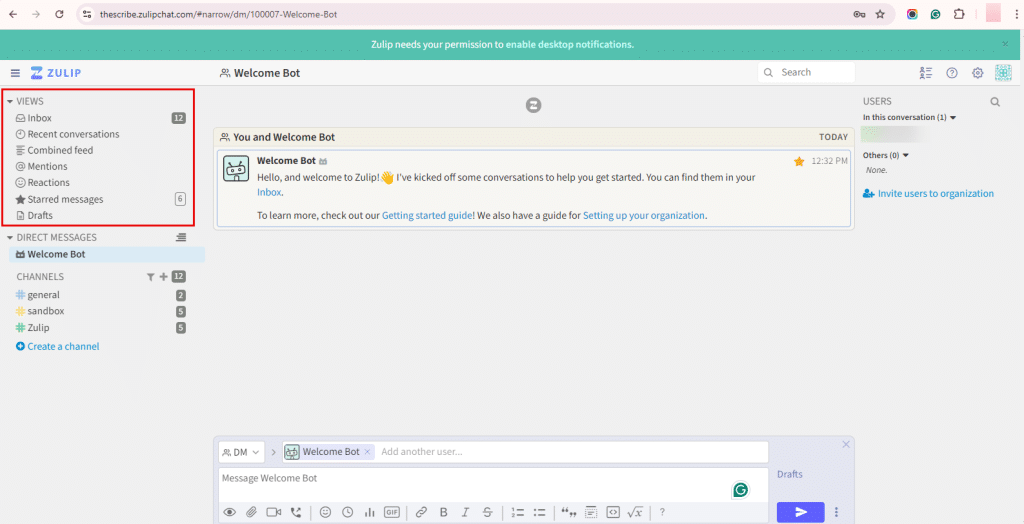Insert a link using the chain icon
1024x524 pixels.
pyautogui.click(x=421, y=512)
